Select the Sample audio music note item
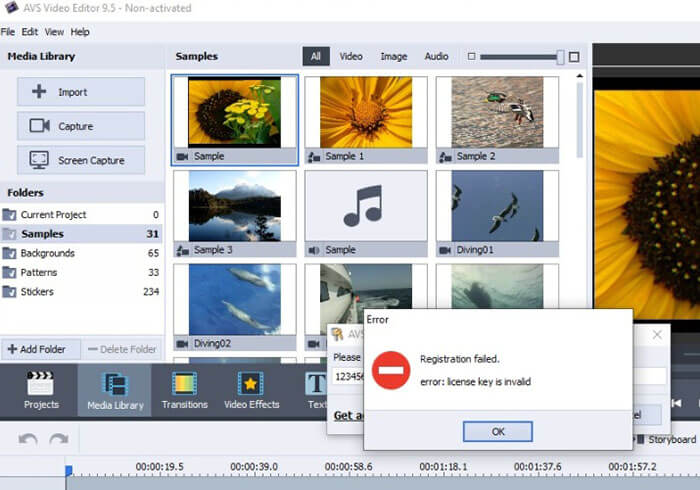 (366, 214)
